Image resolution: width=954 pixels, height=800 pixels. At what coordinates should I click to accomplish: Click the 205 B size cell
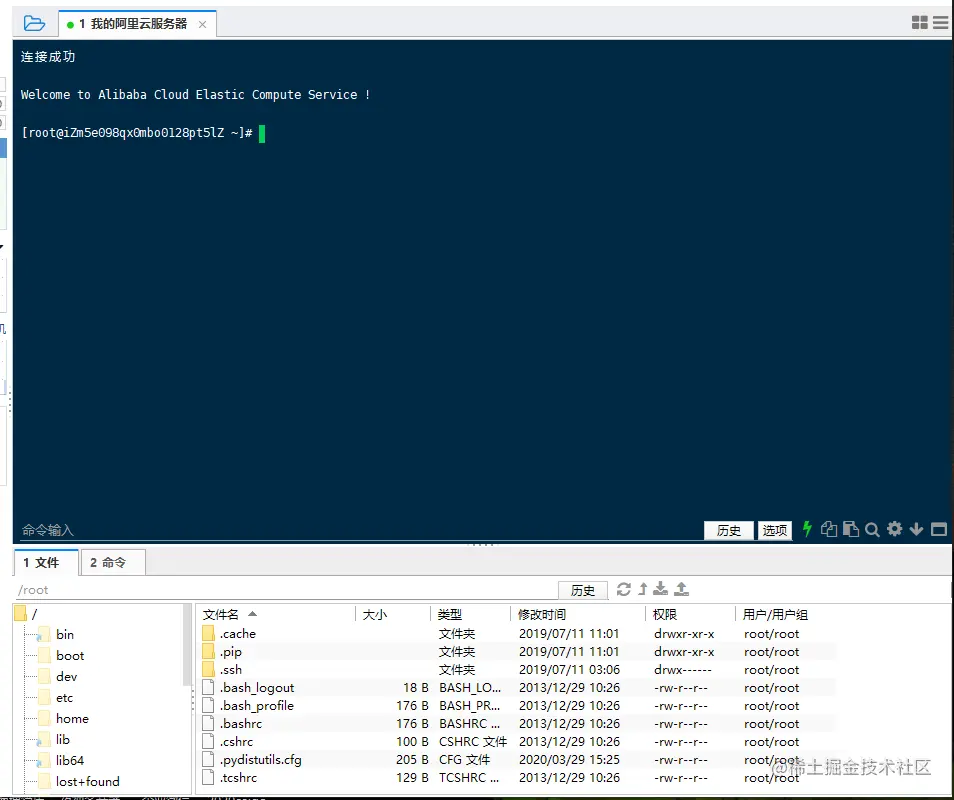point(412,759)
